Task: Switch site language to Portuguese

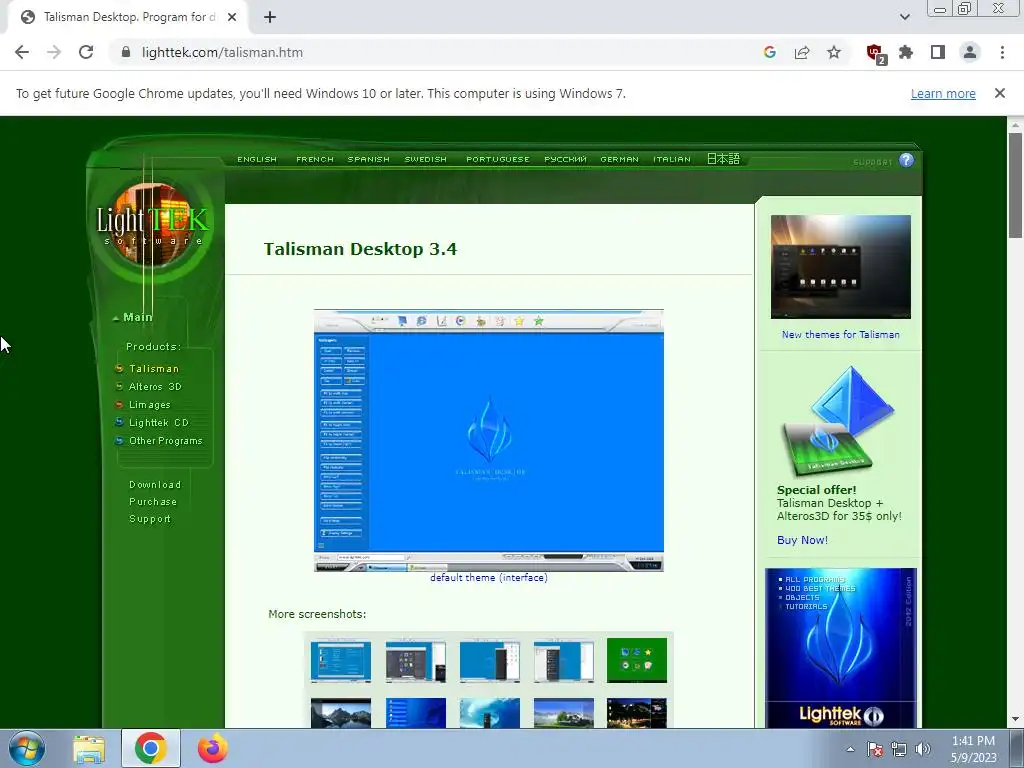Action: (498, 159)
